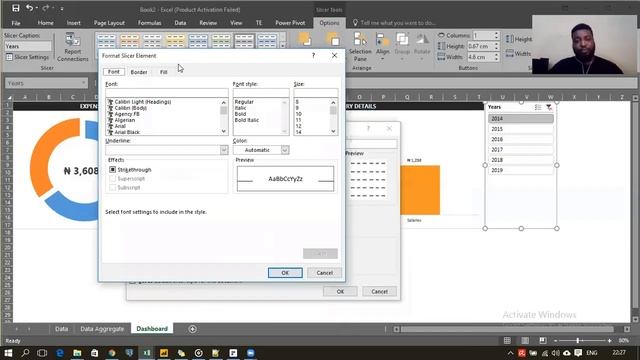The image size is (640, 360).
Task: Switch to Normal view in status bar
Action: pos(507,340)
